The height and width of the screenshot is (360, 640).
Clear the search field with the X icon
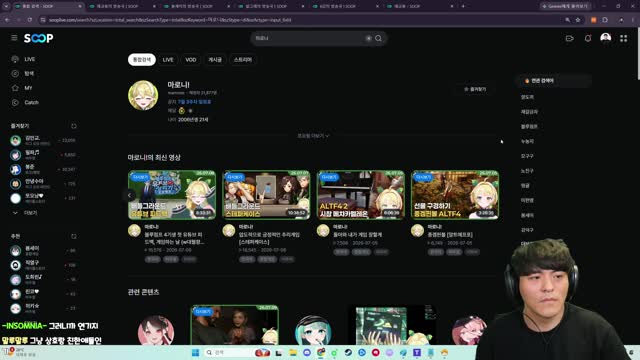tap(368, 38)
